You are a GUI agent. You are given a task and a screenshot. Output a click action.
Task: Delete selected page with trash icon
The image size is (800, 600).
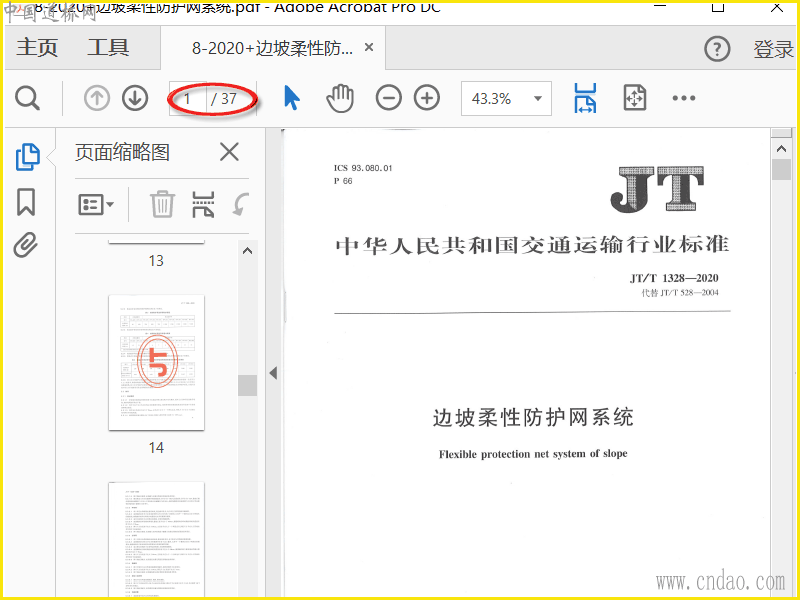[163, 205]
